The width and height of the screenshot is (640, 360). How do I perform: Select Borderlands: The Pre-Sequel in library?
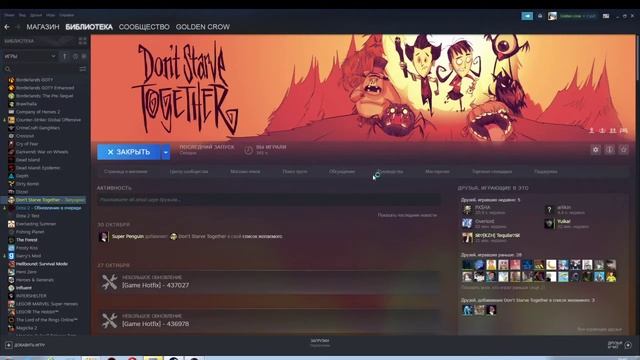pos(45,96)
